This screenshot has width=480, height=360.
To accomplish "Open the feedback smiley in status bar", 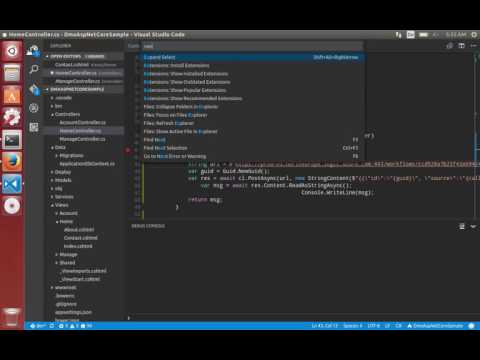I will click(x=471, y=326).
